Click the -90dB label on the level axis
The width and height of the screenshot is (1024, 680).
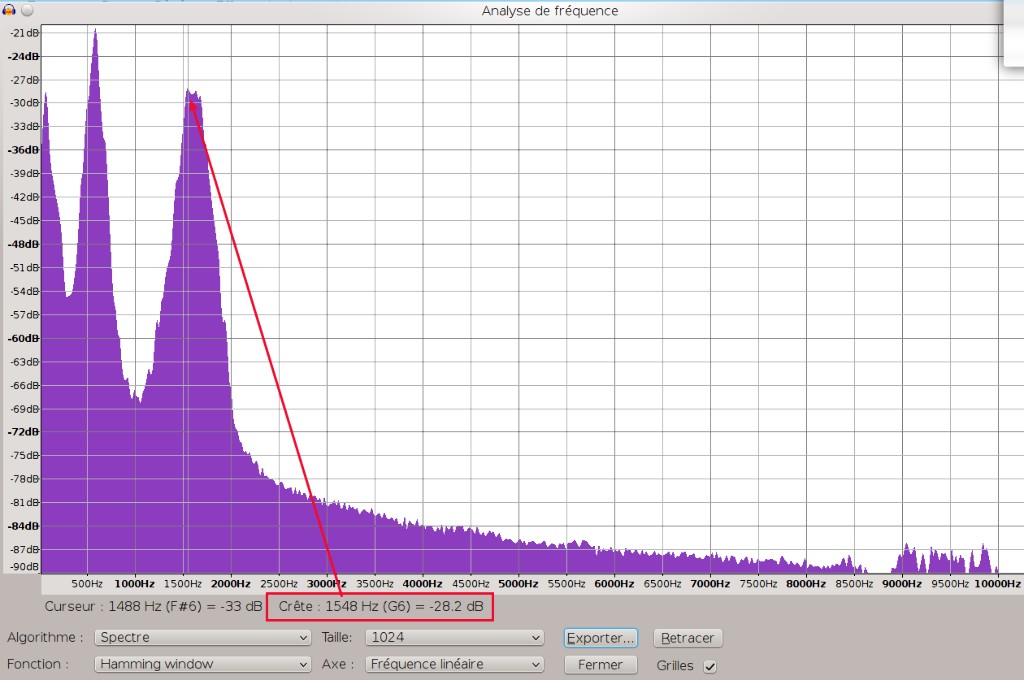(x=25, y=566)
